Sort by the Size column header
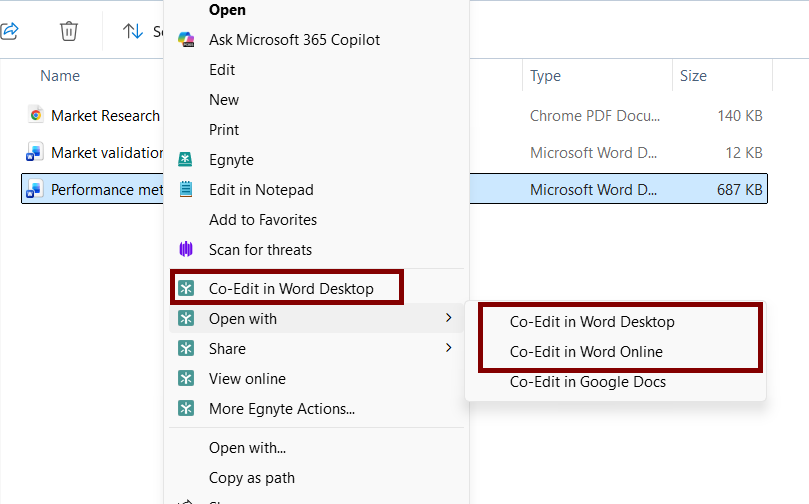This screenshot has height=504, width=809. pyautogui.click(x=693, y=76)
